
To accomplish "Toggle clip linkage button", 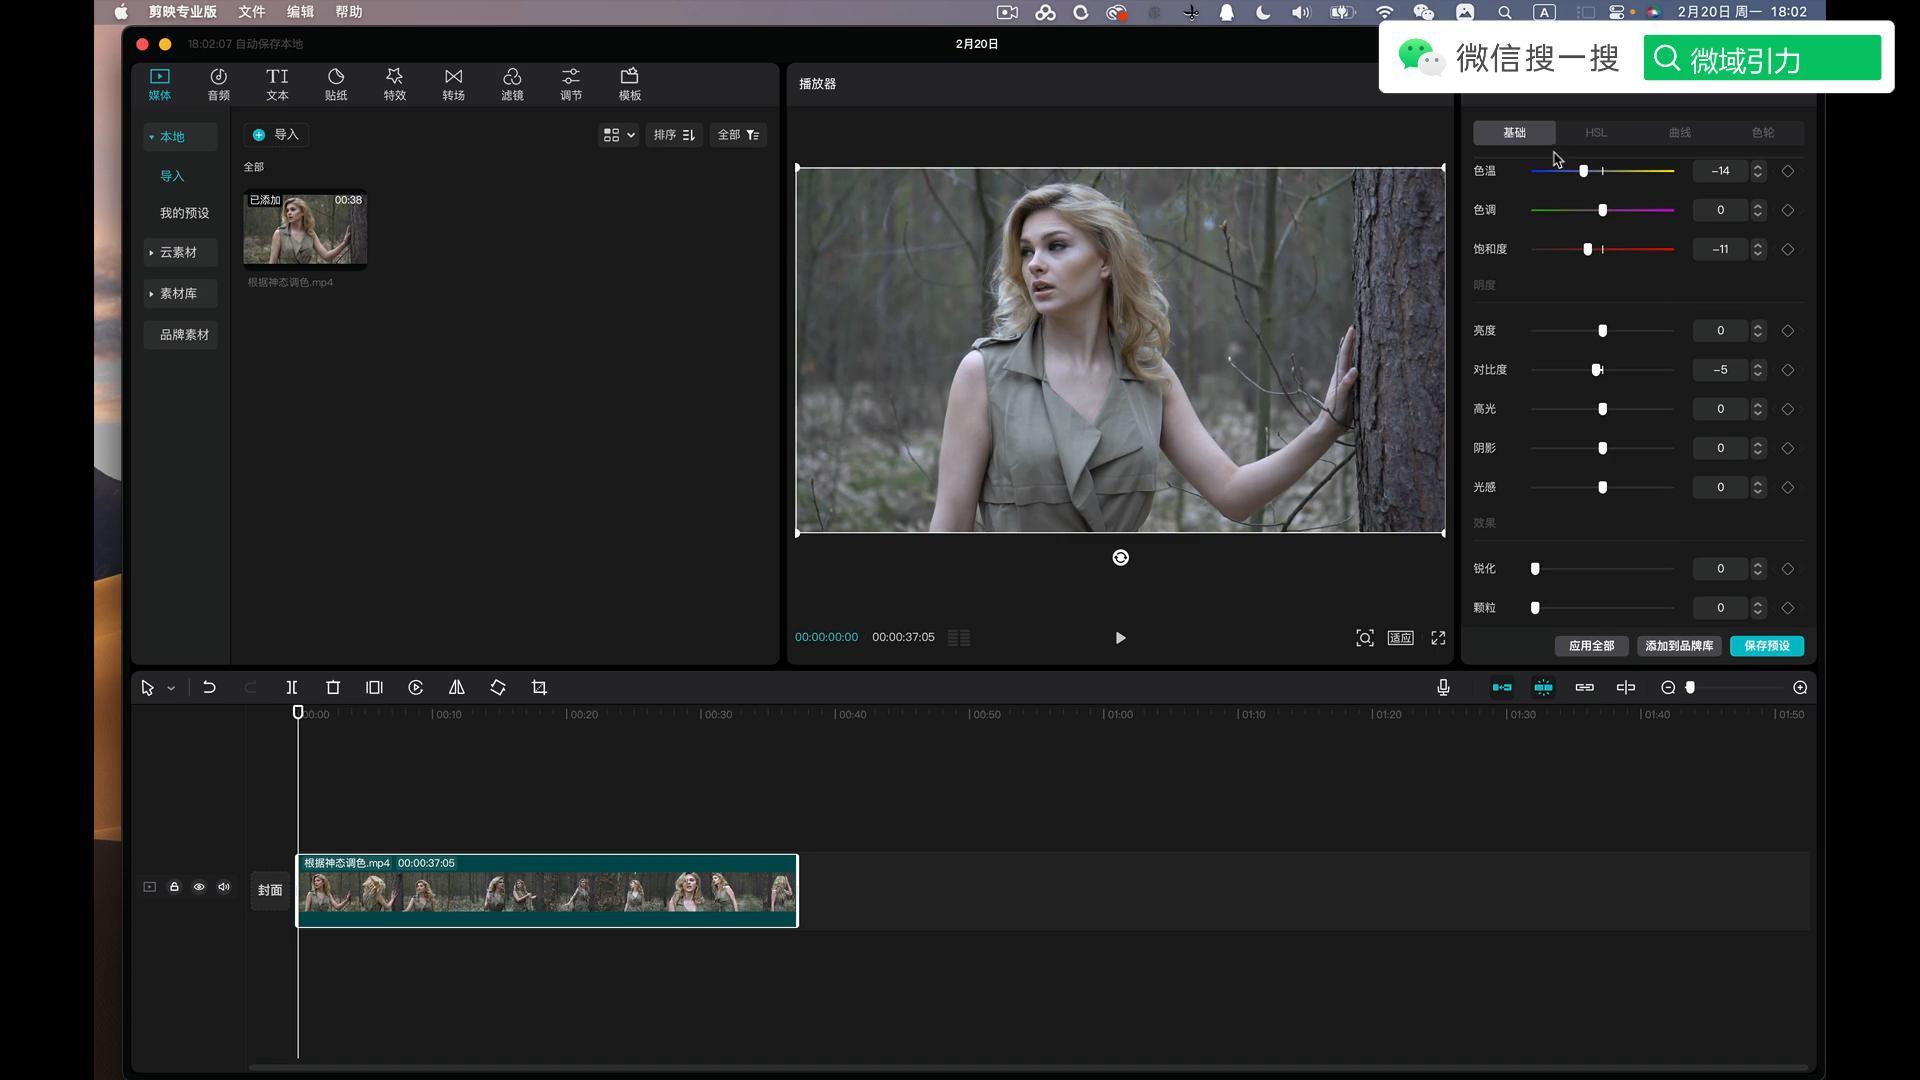I will (1585, 688).
